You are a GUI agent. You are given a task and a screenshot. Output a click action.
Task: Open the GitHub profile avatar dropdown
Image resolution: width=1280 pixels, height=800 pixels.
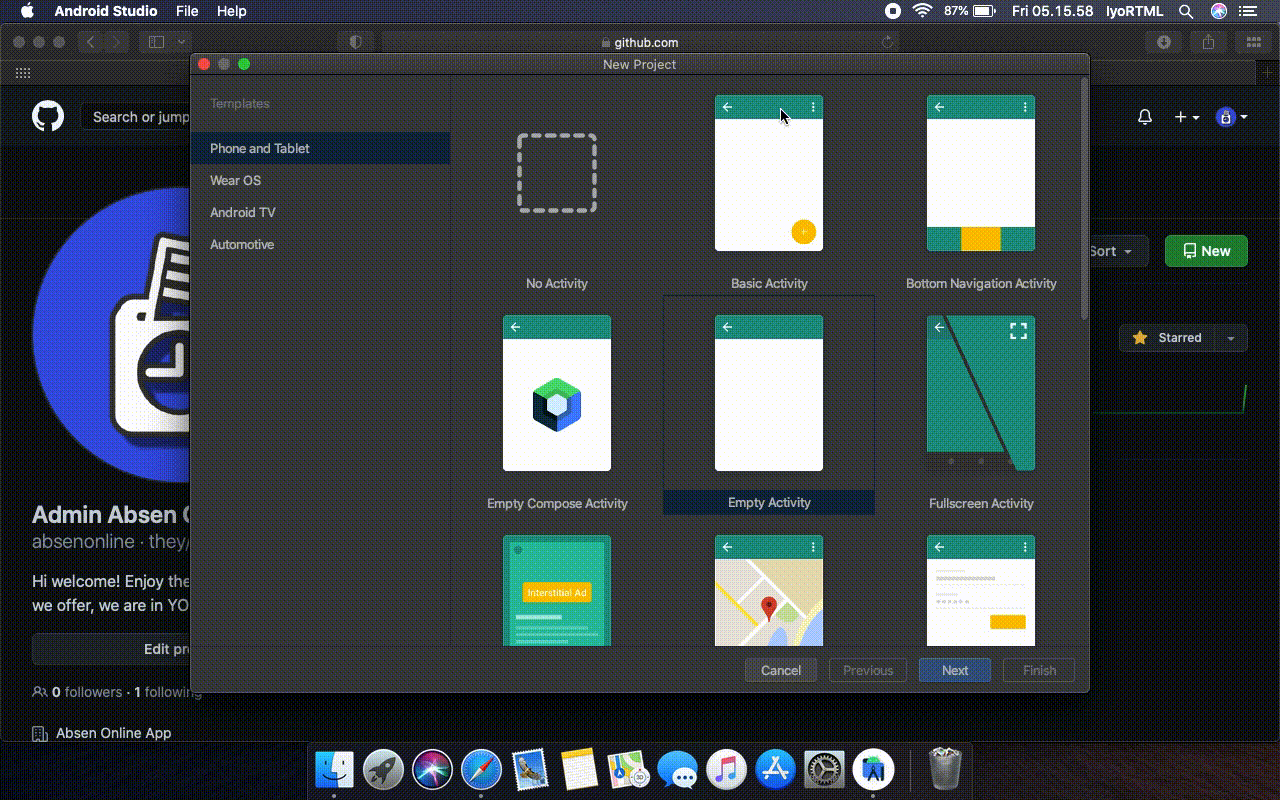pyautogui.click(x=1232, y=117)
